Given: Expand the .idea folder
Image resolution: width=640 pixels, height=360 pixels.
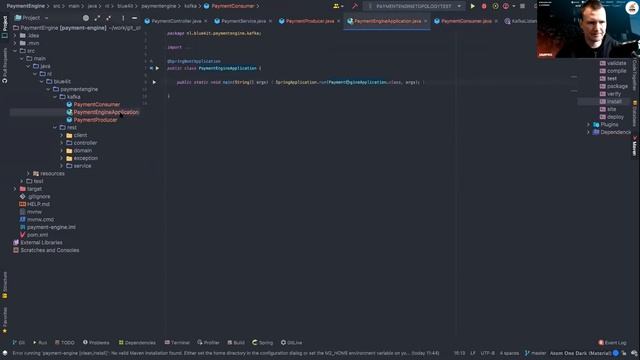Looking at the screenshot, I should point(15,36).
